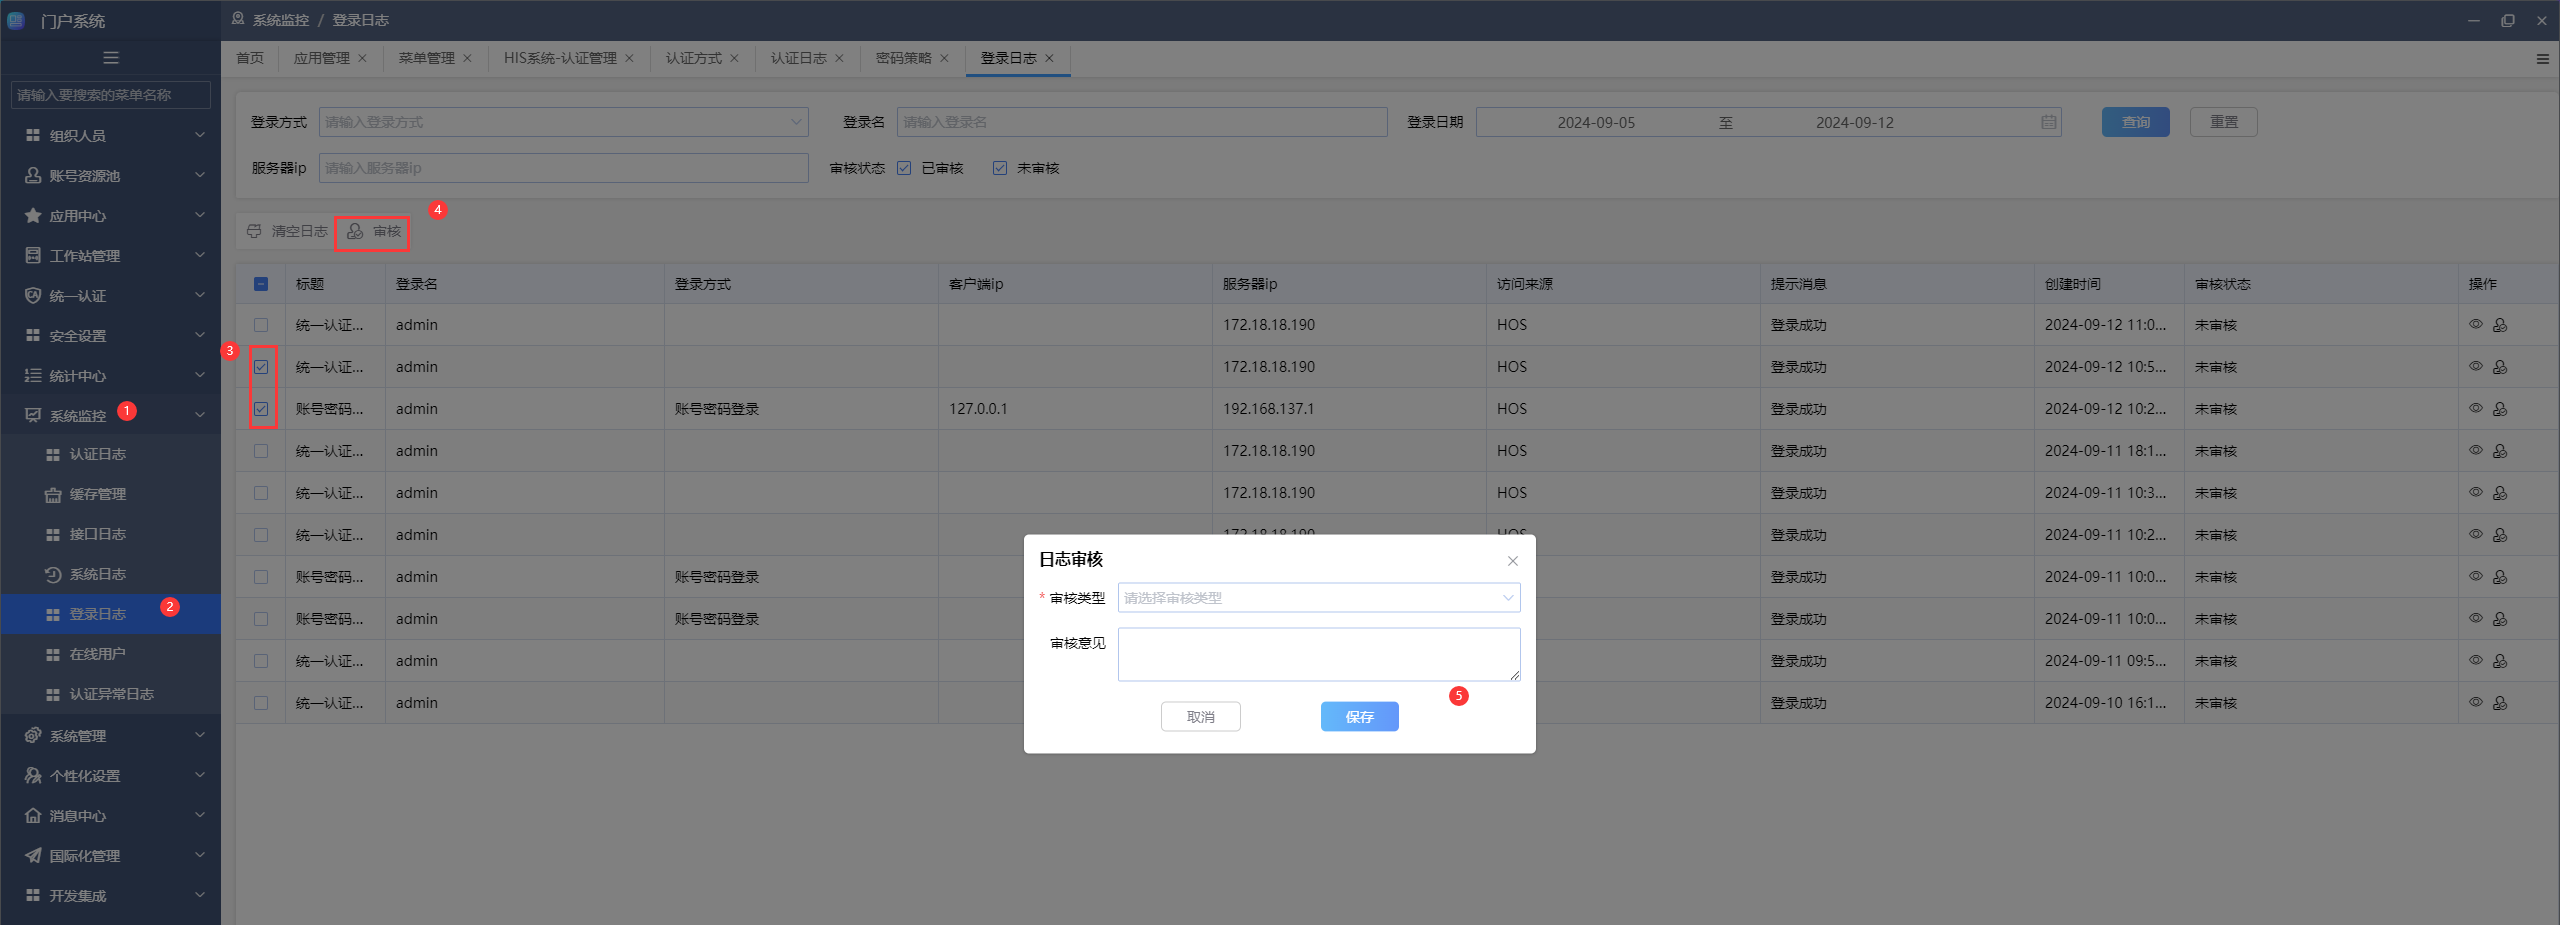Image resolution: width=2560 pixels, height=925 pixels.
Task: Click the hamburger menu collapse icon
Action: [x=111, y=58]
